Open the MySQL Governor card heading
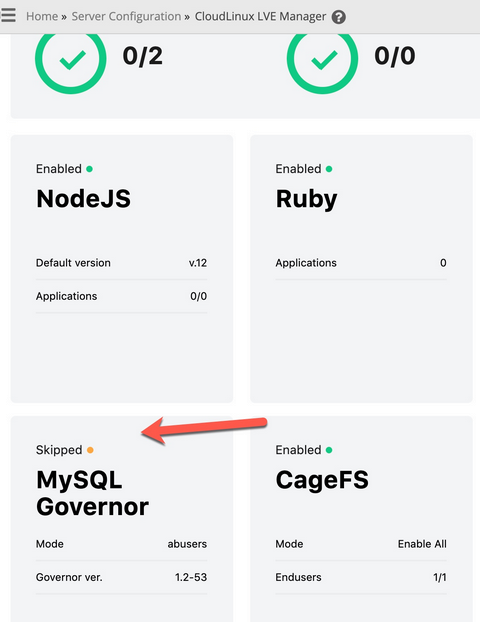 click(x=92, y=493)
